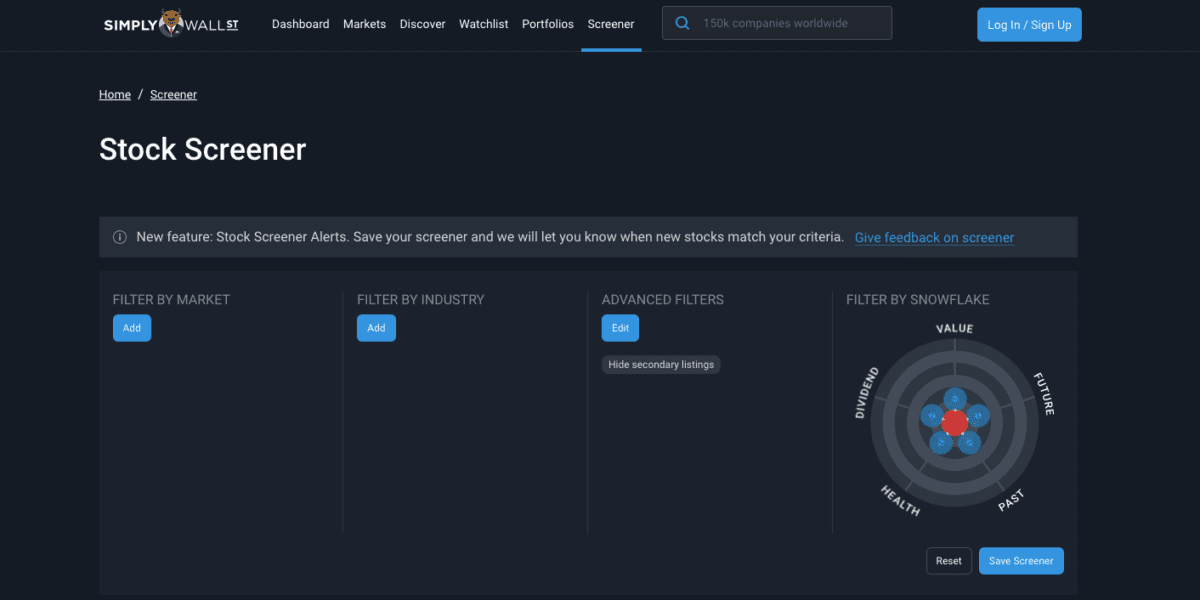Select the Screener tab in navigation
1200x600 pixels.
(x=611, y=24)
